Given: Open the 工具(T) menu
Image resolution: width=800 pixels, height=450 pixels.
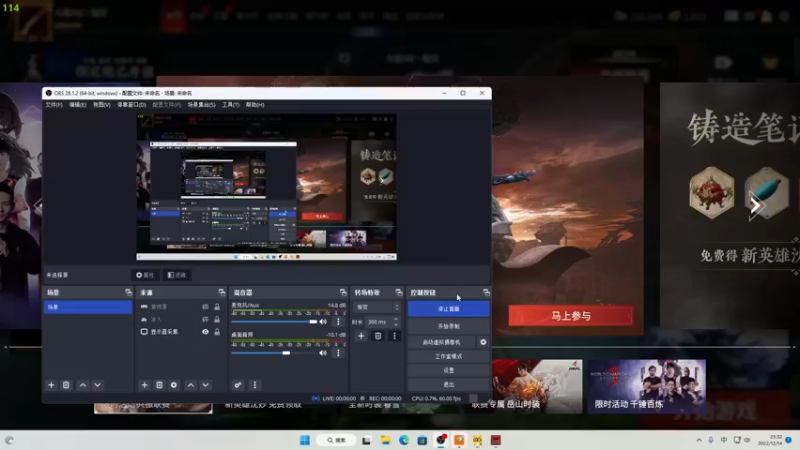Looking at the screenshot, I should click(231, 105).
